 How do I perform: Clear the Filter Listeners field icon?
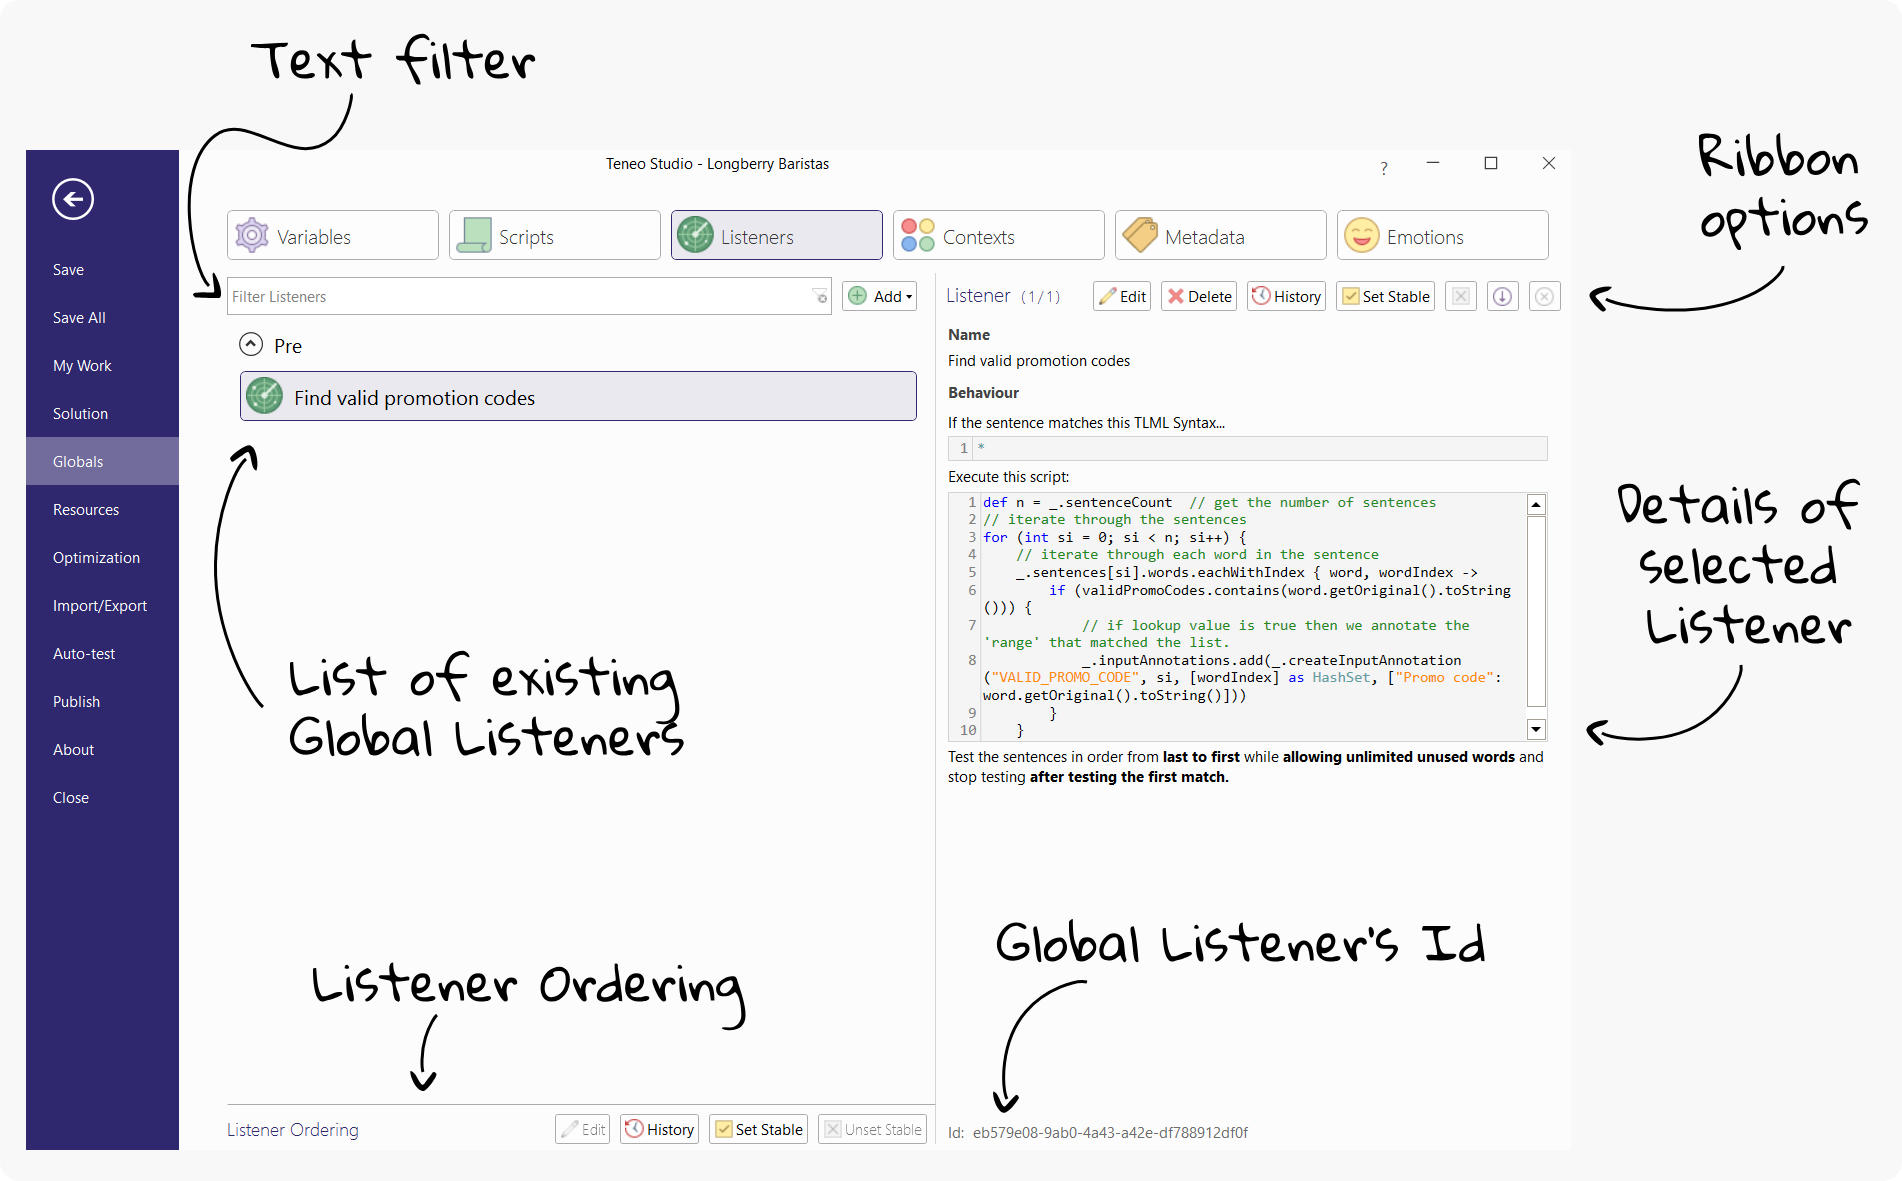click(820, 297)
